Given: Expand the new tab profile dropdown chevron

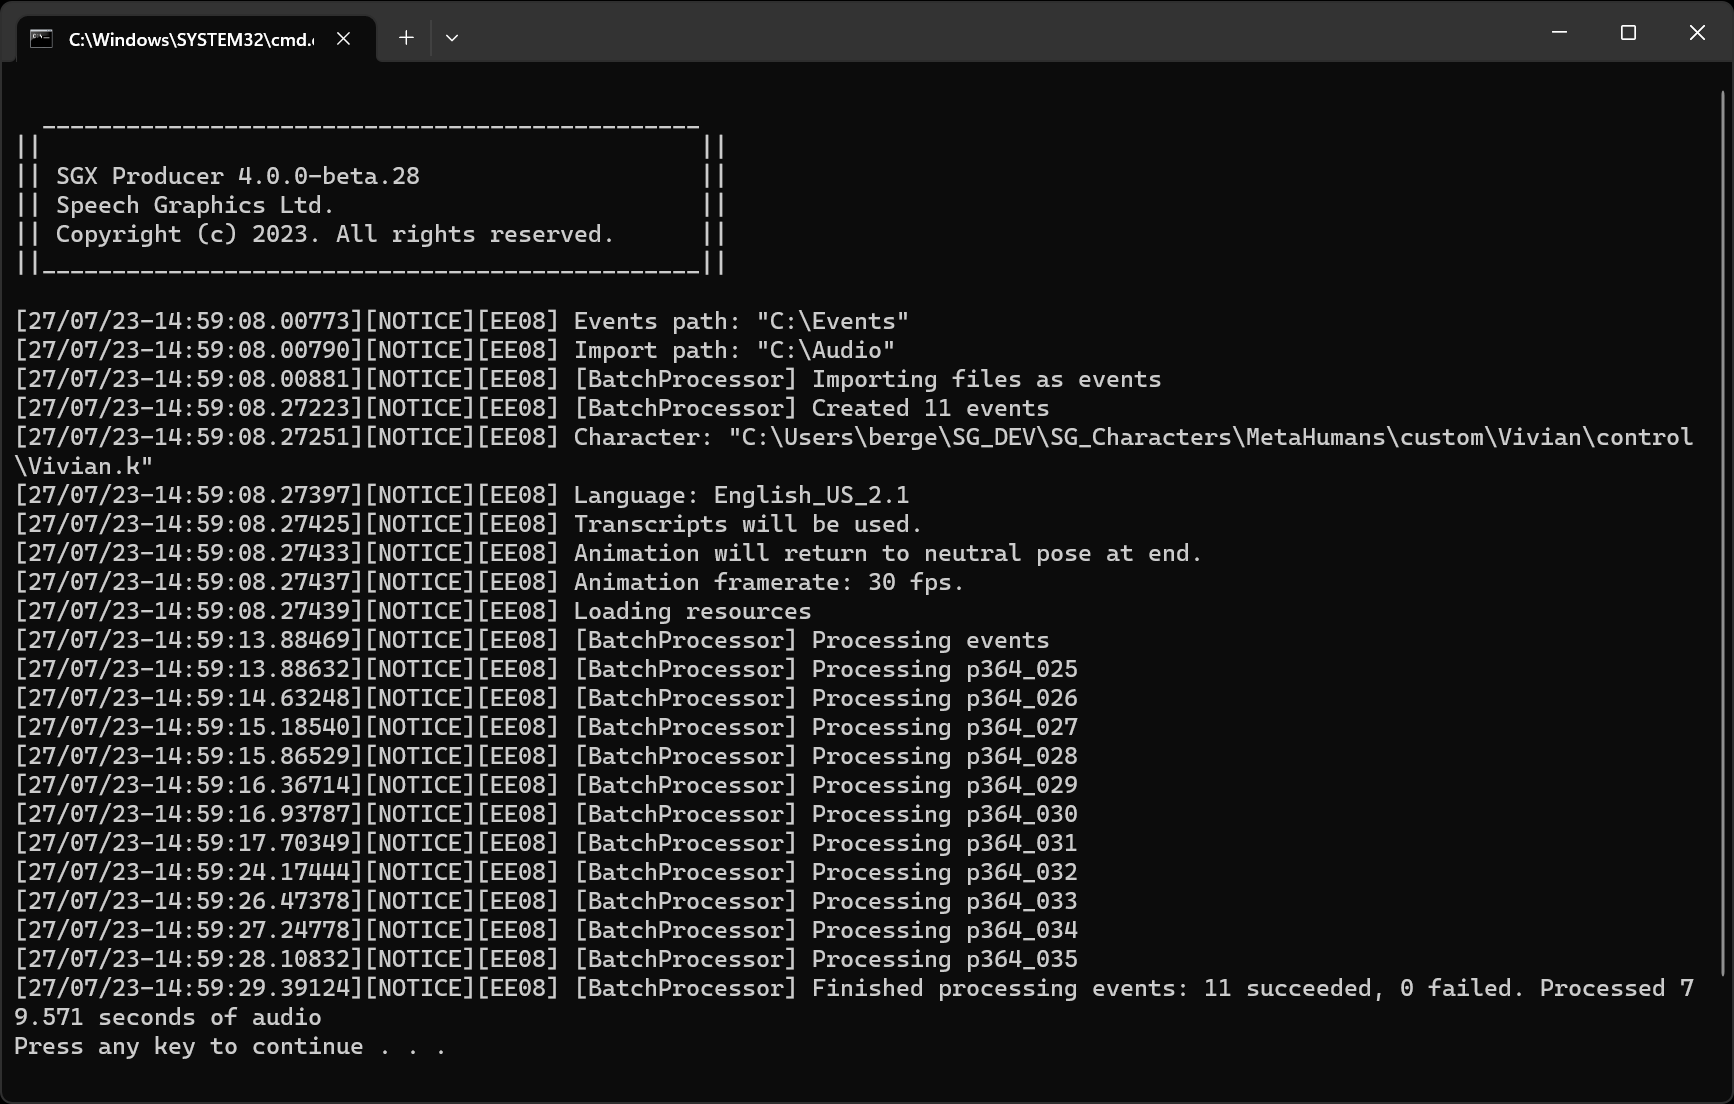Looking at the screenshot, I should pos(452,38).
